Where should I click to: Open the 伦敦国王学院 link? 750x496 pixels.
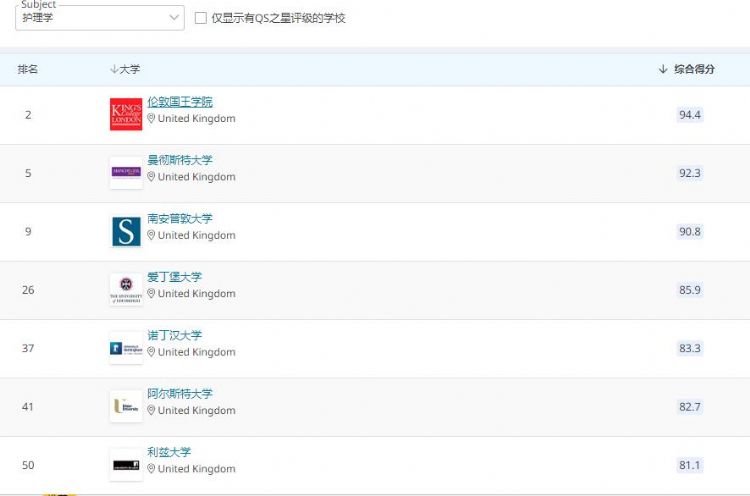tap(180, 102)
